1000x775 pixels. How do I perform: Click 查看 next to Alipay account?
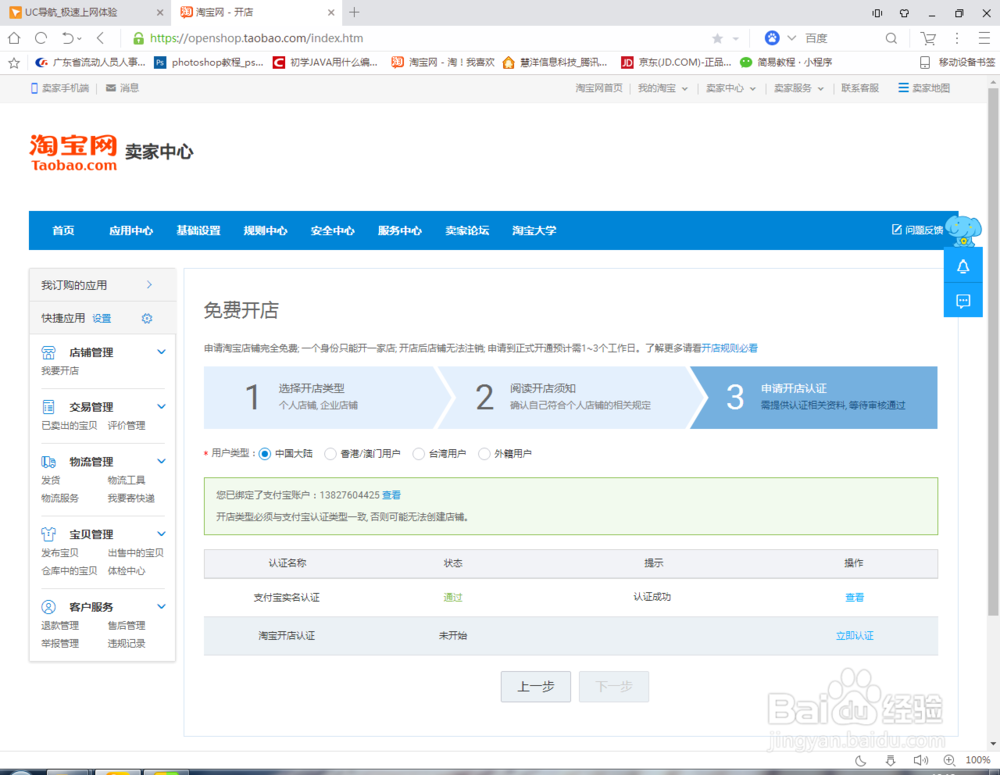[x=392, y=495]
